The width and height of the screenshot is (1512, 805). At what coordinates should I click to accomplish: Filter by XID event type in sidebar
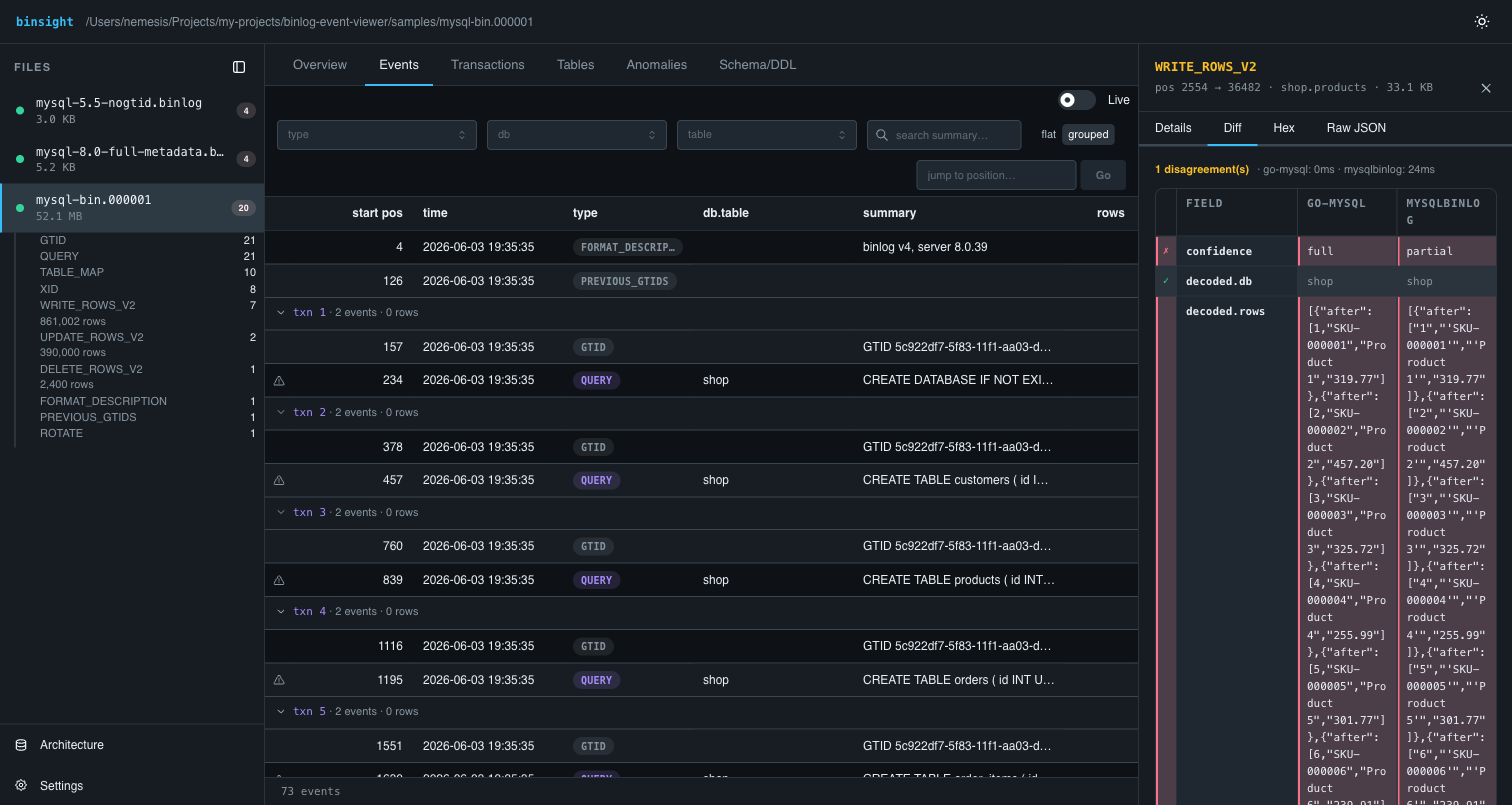point(147,289)
